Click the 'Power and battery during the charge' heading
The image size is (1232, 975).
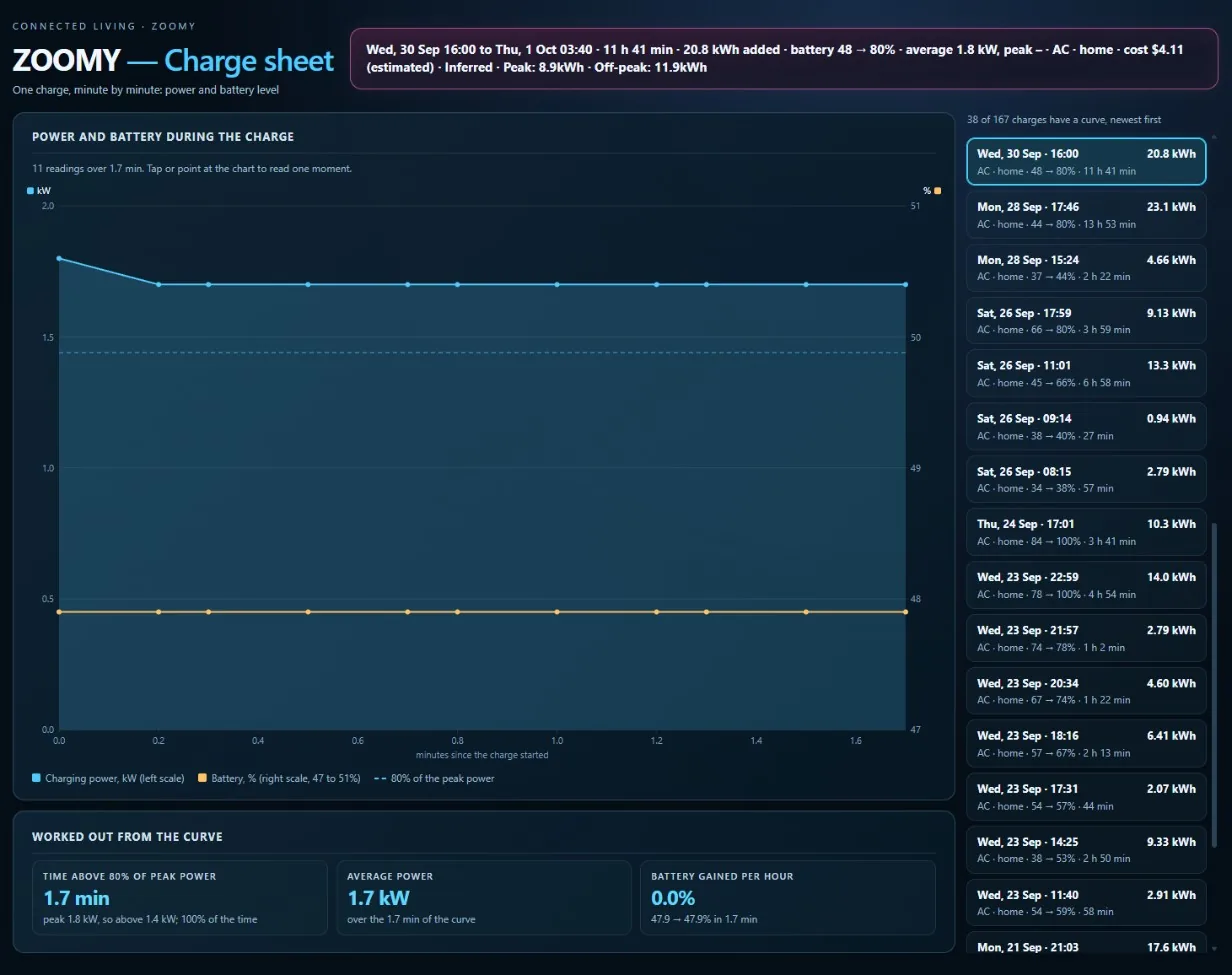tap(163, 137)
